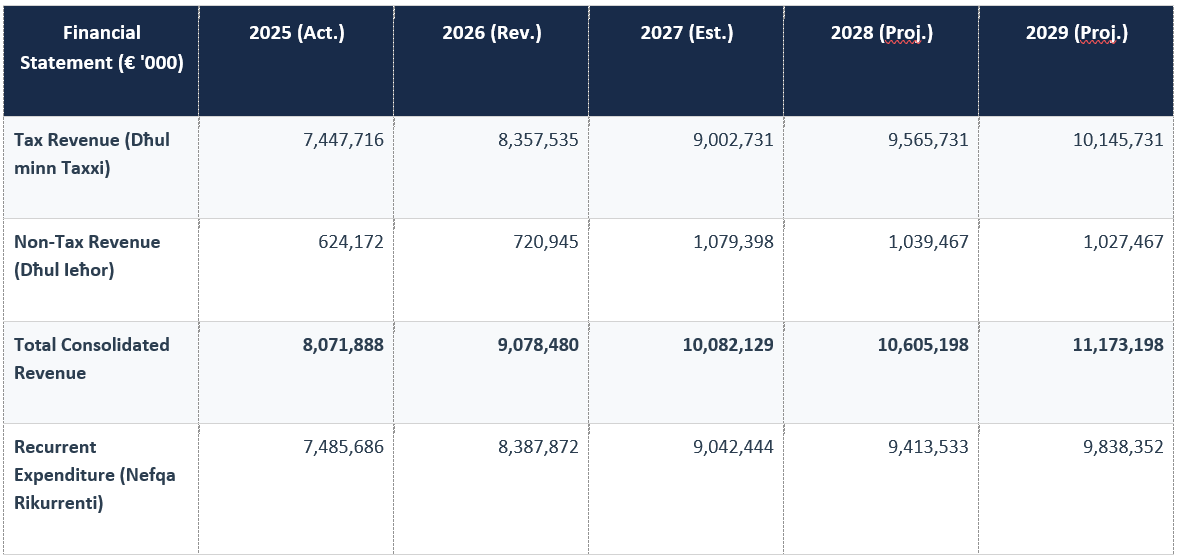The image size is (1180, 557).
Task: Click the 'Tax Revenue (Dħul minn Taxxi)' row label
Action: 92,154
